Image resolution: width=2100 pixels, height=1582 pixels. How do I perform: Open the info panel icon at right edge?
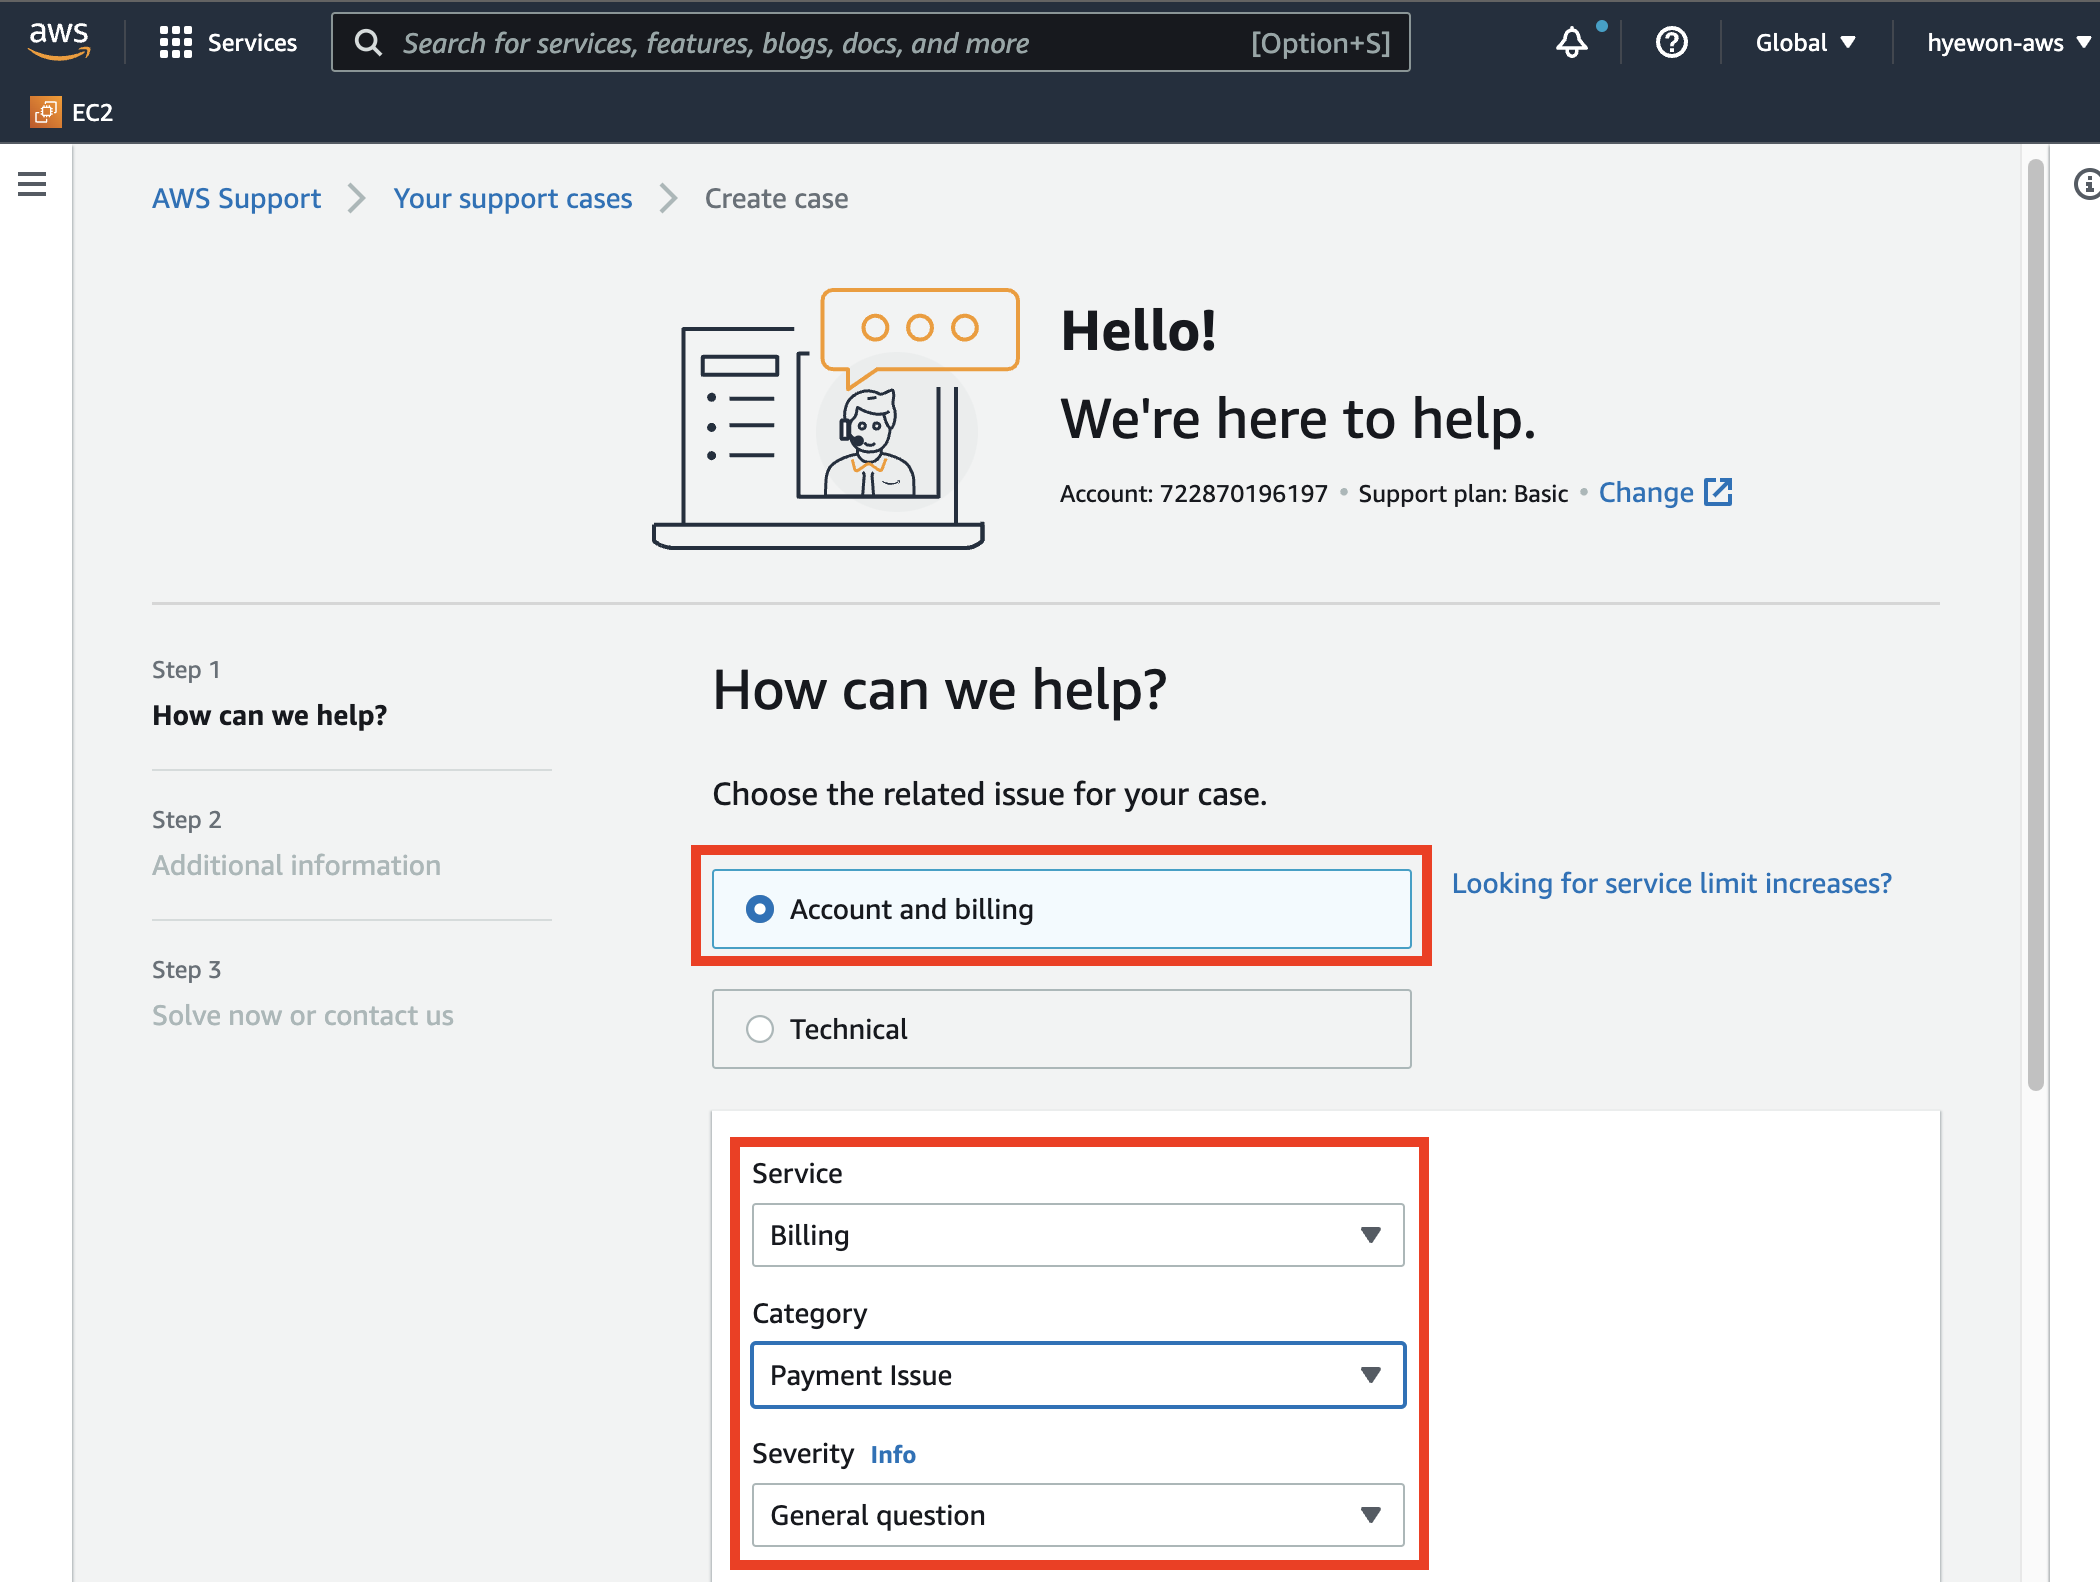click(2086, 184)
